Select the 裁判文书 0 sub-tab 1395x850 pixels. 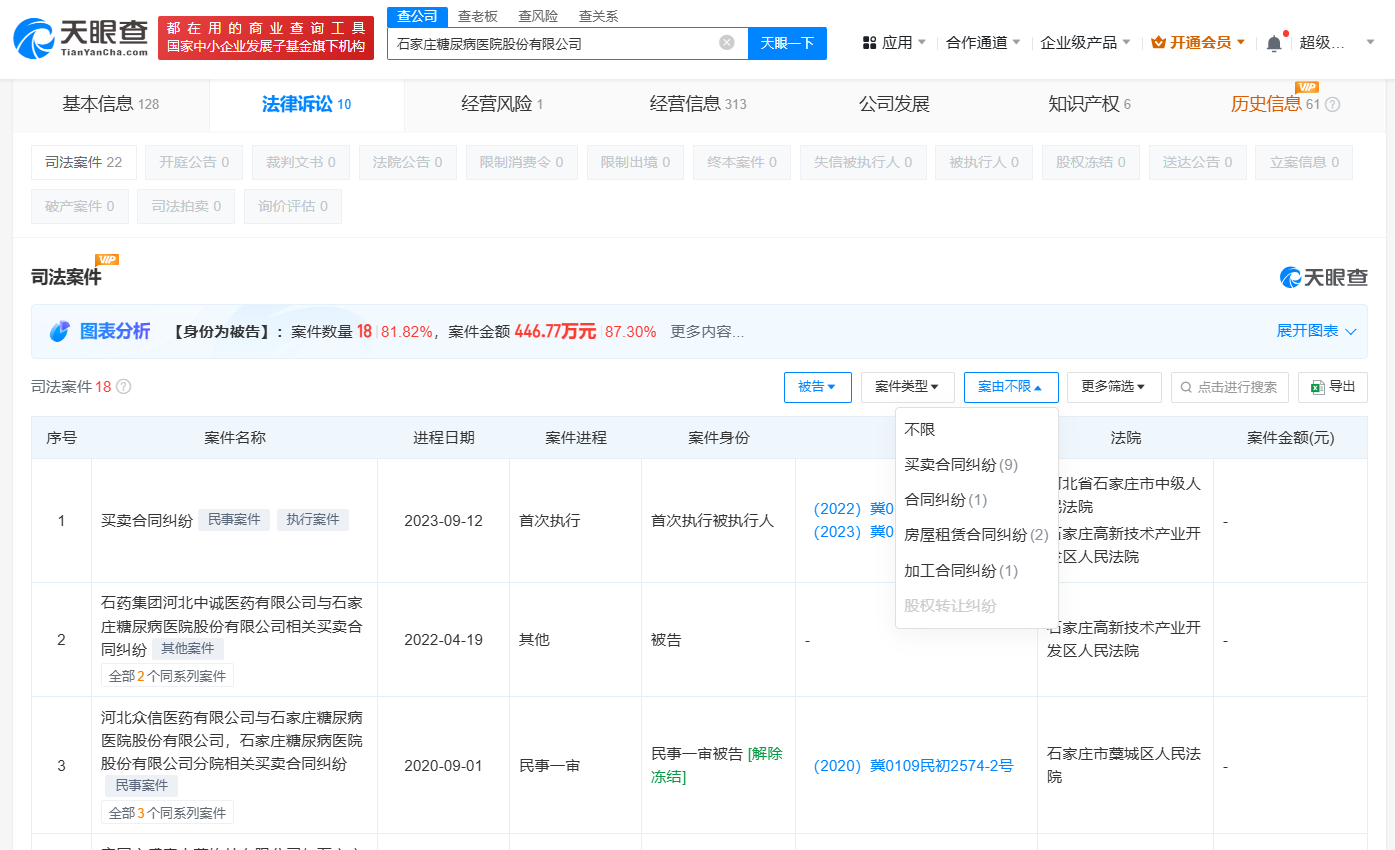(x=301, y=162)
